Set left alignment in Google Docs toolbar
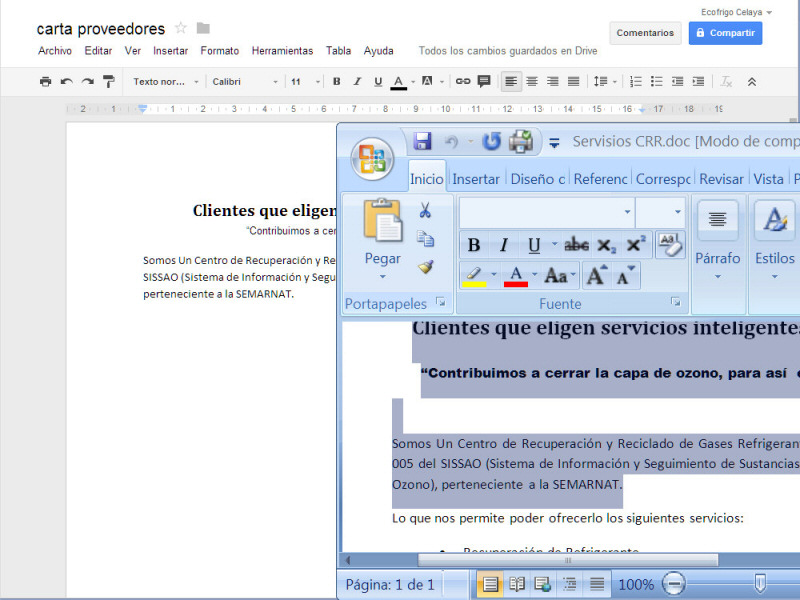Image resolution: width=800 pixels, height=600 pixels. pos(511,82)
